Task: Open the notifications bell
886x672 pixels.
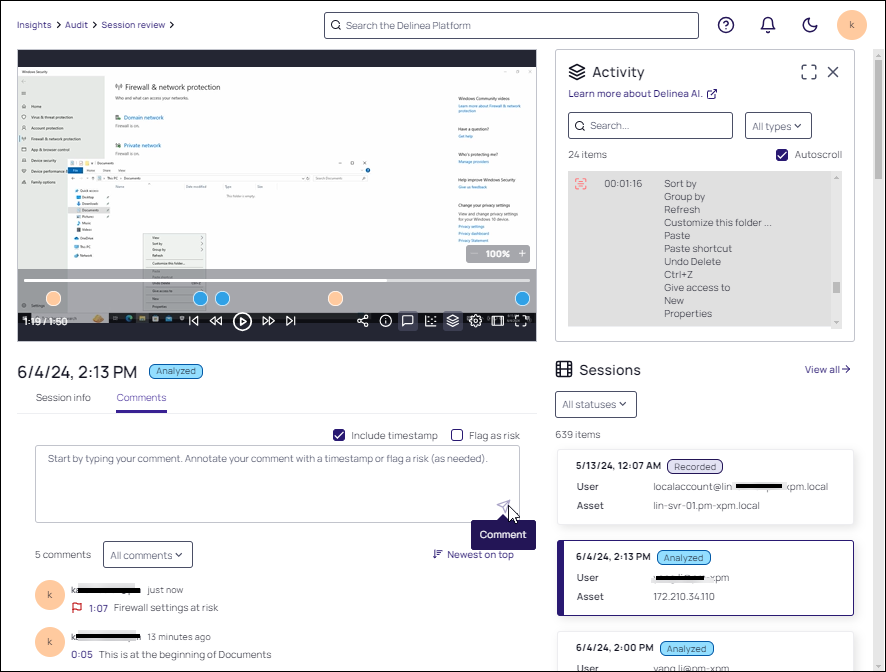Action: coord(767,25)
